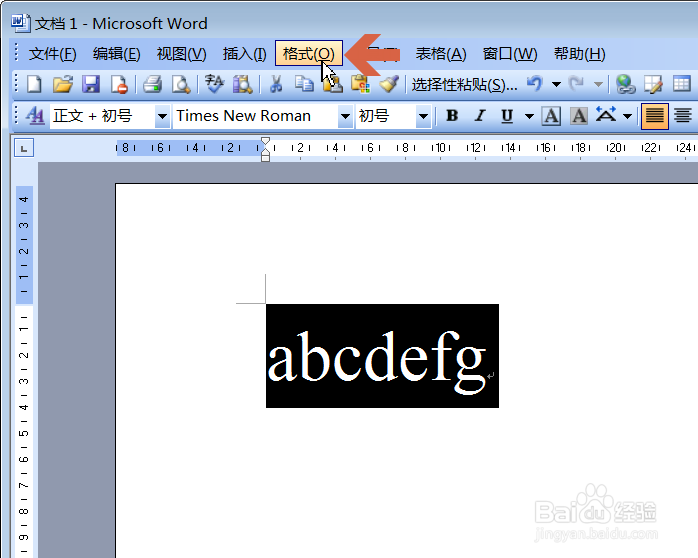Open Print Preview magnifier icon
698x558 pixels.
point(181,84)
